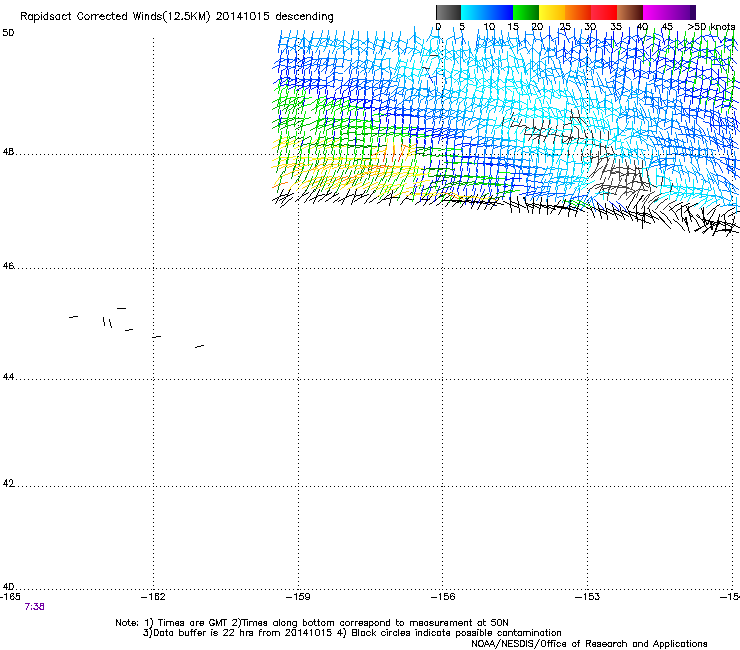Screen dimensions: 740x650
Task: Click the purple time stamp '7:38'
Action: tap(34, 607)
